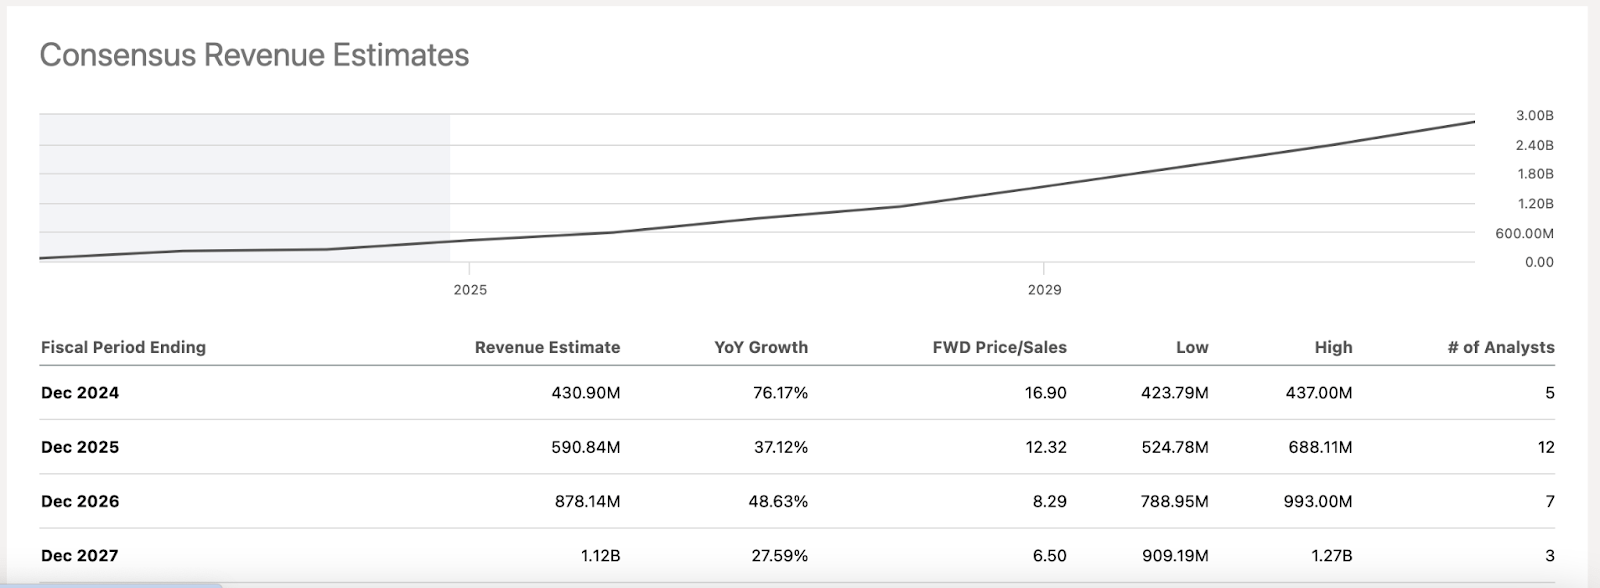This screenshot has width=1600, height=588.
Task: Select the Dec 2026 row label
Action: pos(80,501)
